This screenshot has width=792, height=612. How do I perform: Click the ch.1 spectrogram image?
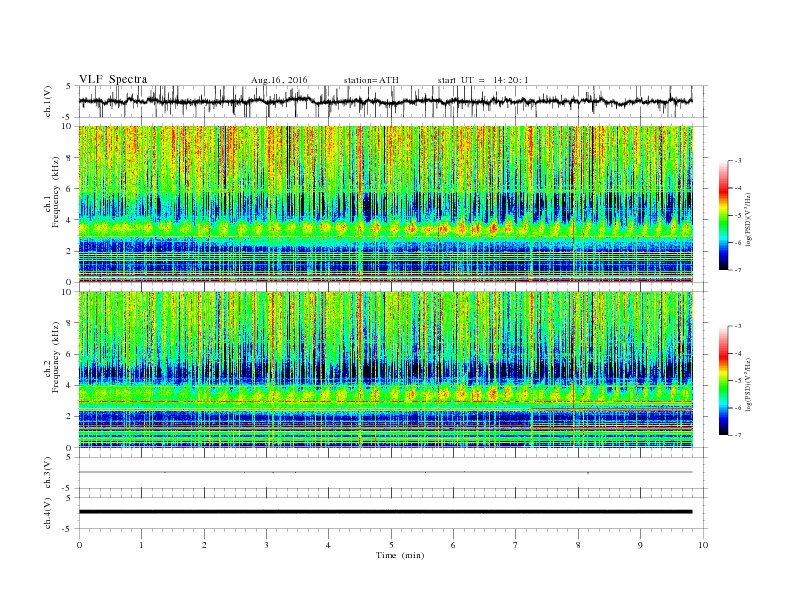385,204
